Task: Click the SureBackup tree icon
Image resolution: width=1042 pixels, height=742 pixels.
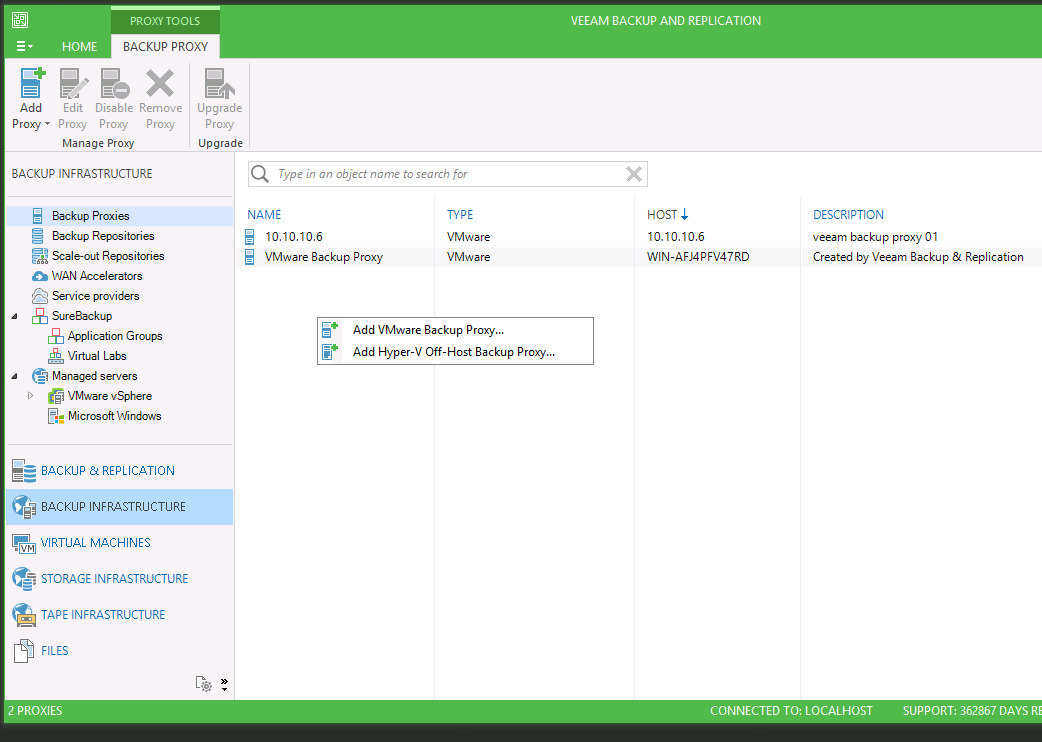Action: click(x=40, y=316)
